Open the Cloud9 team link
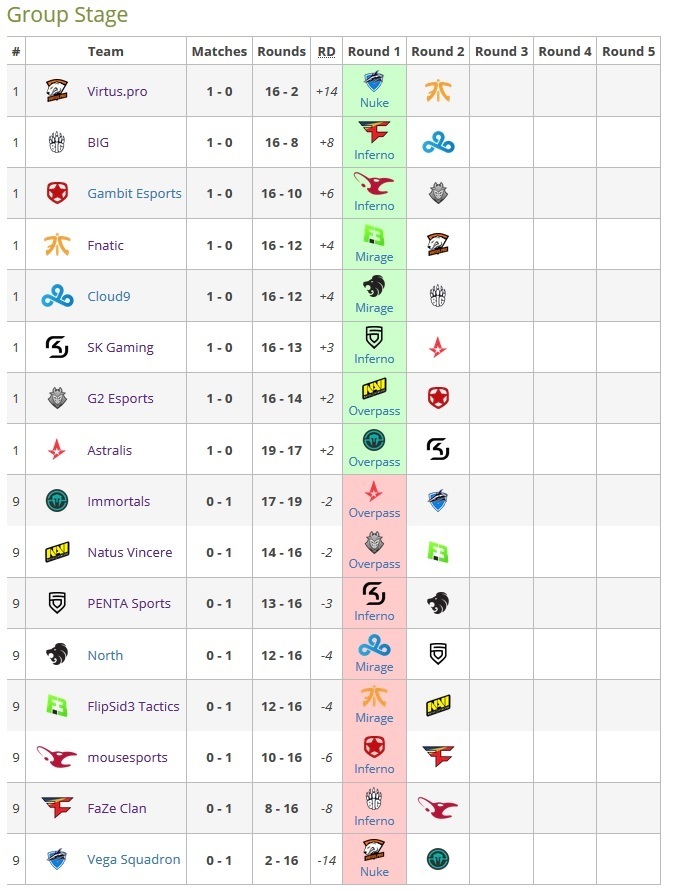Screen dimensions: 674x892 [x=109, y=296]
